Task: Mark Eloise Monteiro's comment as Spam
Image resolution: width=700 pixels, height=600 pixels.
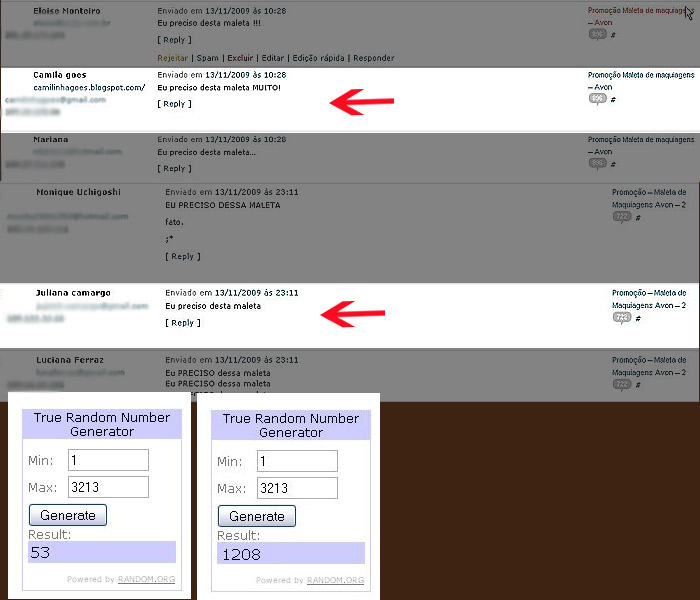Action: (208, 58)
